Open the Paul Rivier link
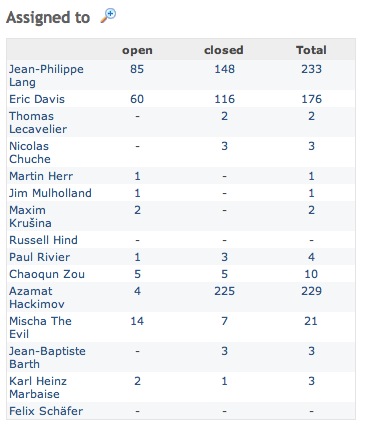The image size is (365, 437). (x=40, y=257)
